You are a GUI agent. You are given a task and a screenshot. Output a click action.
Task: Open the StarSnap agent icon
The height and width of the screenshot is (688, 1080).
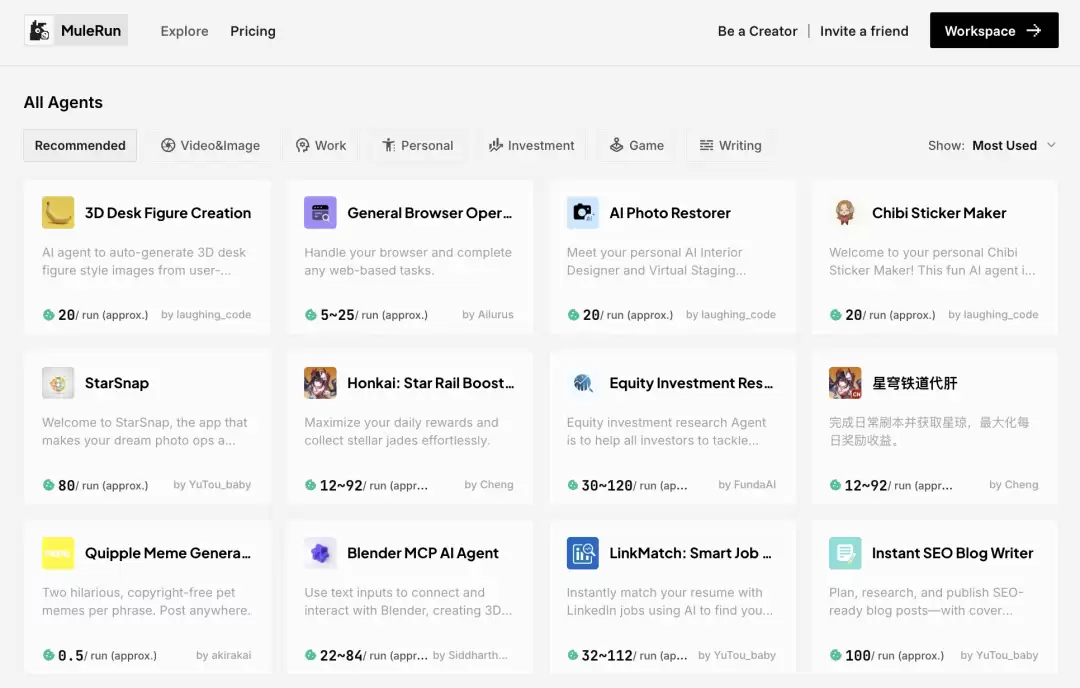pyautogui.click(x=58, y=383)
